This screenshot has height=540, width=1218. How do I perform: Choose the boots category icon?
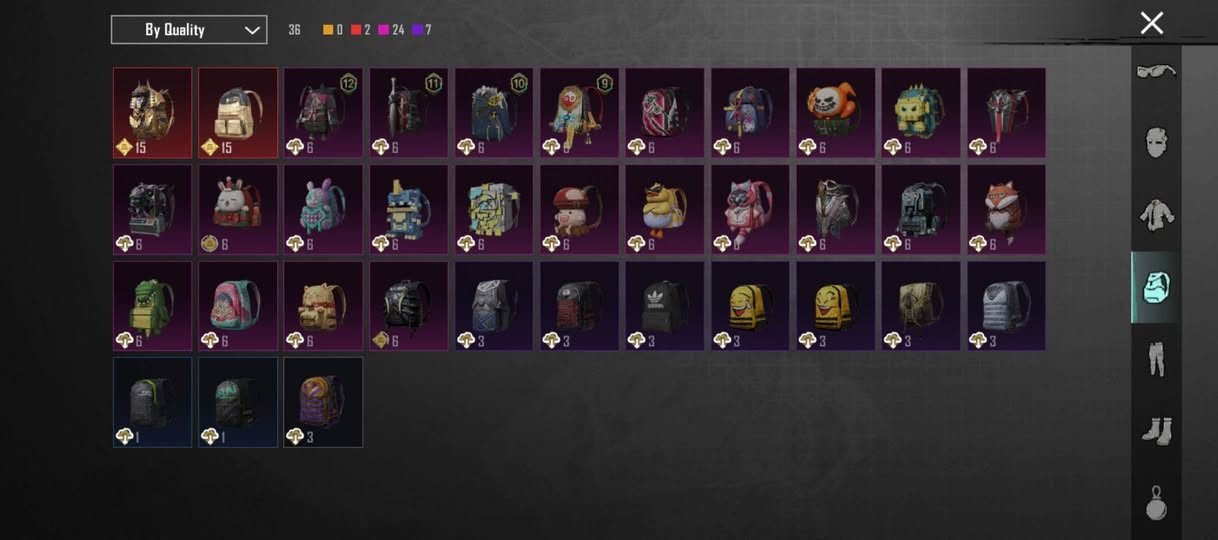pos(1156,431)
